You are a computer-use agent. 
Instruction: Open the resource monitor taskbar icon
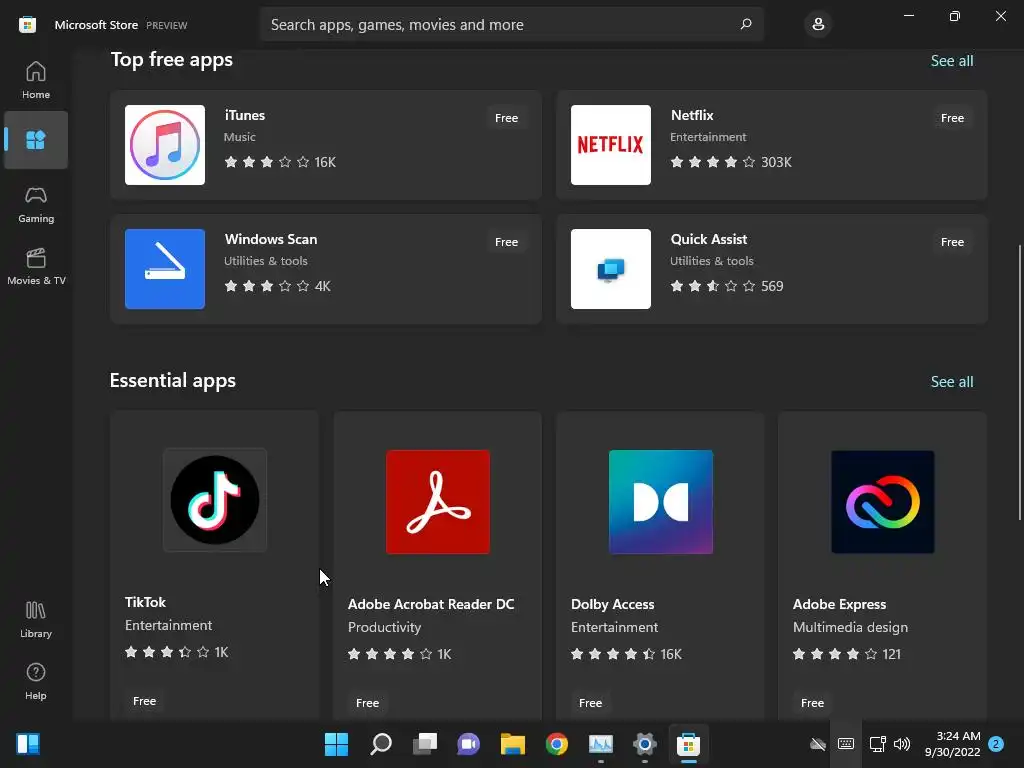pos(601,744)
